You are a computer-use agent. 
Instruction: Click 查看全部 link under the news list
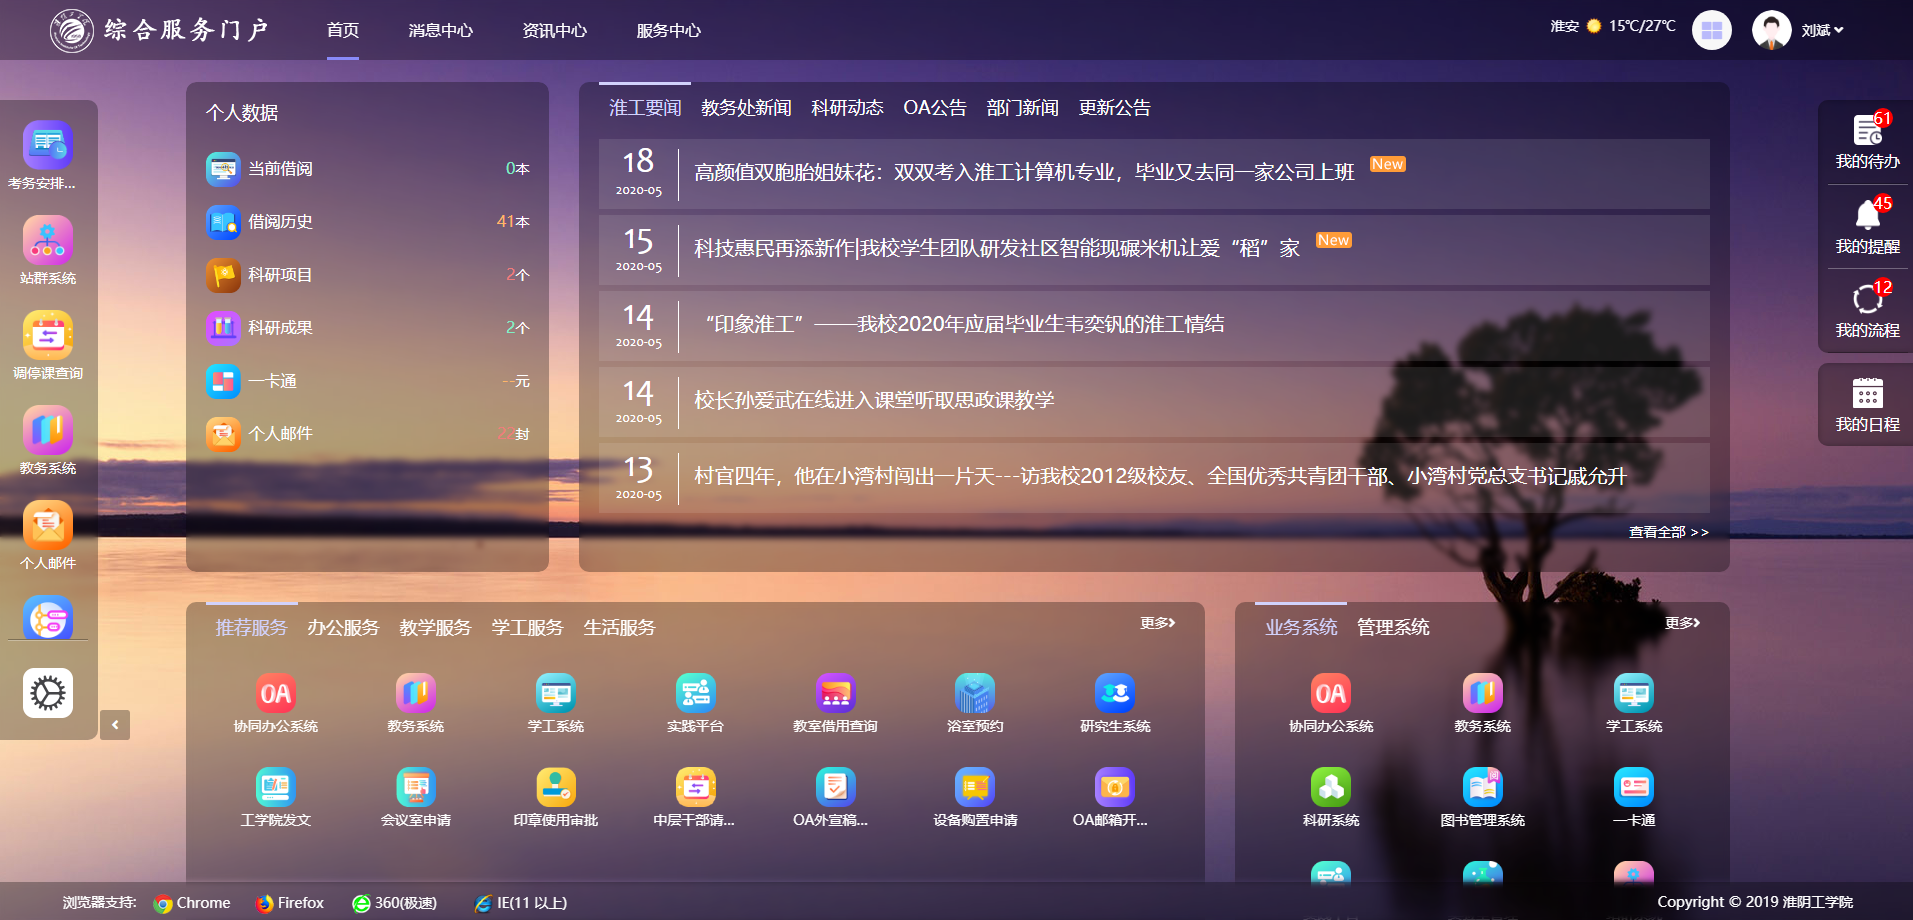(x=1668, y=532)
